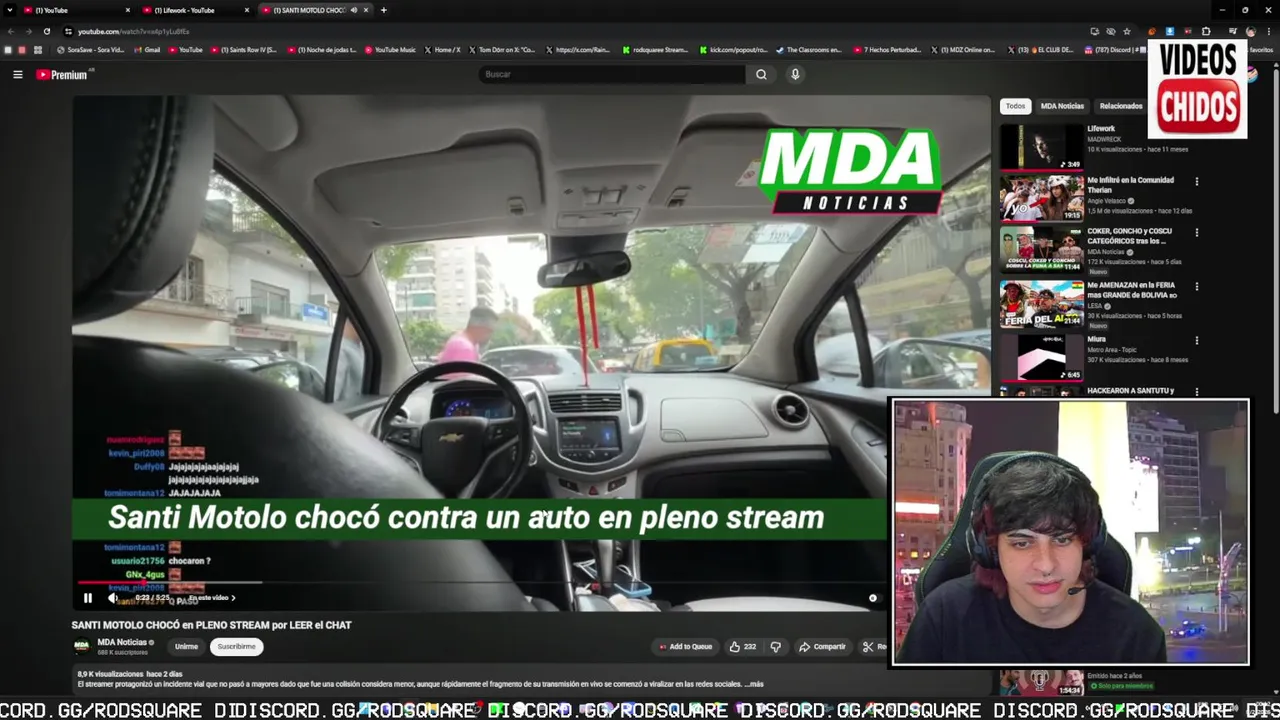Expand the 'En este vídeo' chapters chevron

click(233, 598)
